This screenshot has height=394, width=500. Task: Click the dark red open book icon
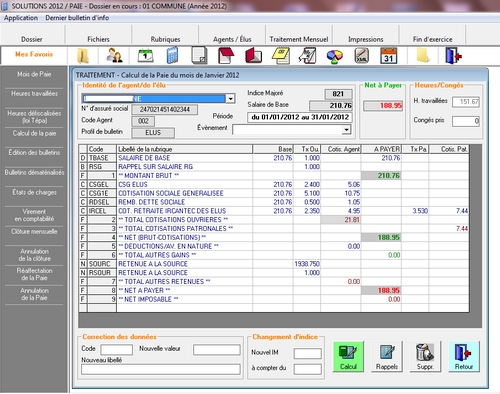click(x=253, y=55)
